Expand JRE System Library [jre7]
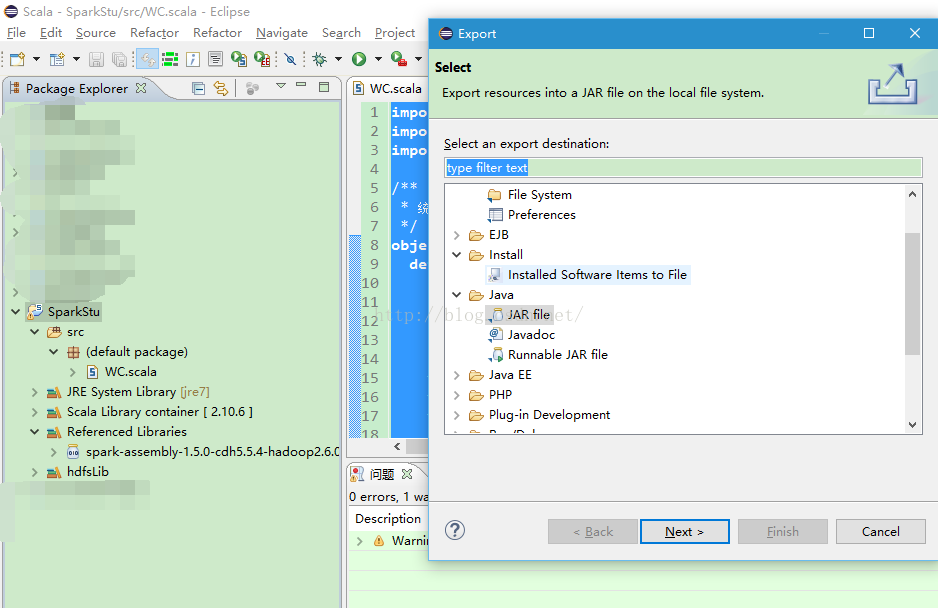The image size is (938, 608). click(35, 392)
